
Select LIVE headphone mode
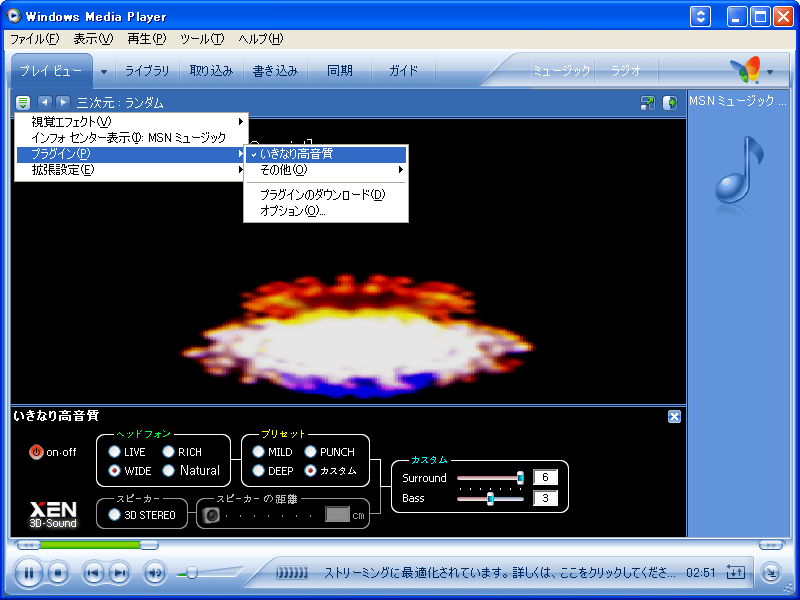click(114, 452)
